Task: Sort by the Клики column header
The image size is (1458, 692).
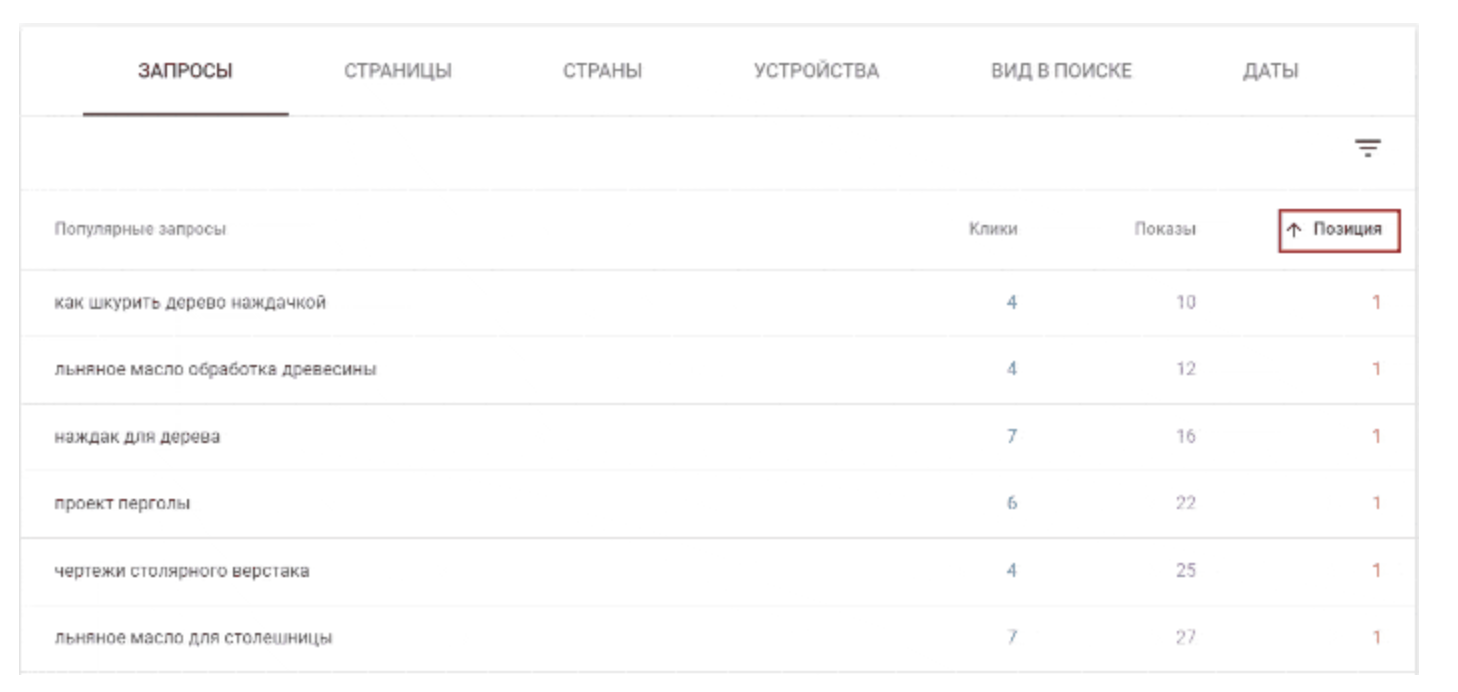Action: 993,229
